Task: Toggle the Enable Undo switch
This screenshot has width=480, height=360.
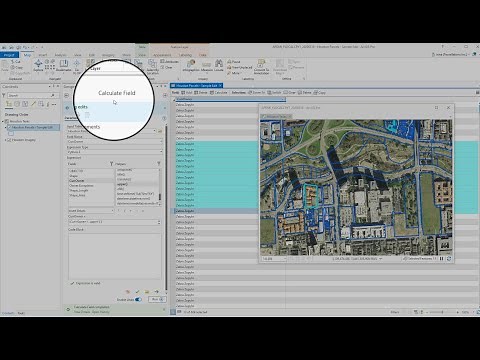Action: pos(138,299)
